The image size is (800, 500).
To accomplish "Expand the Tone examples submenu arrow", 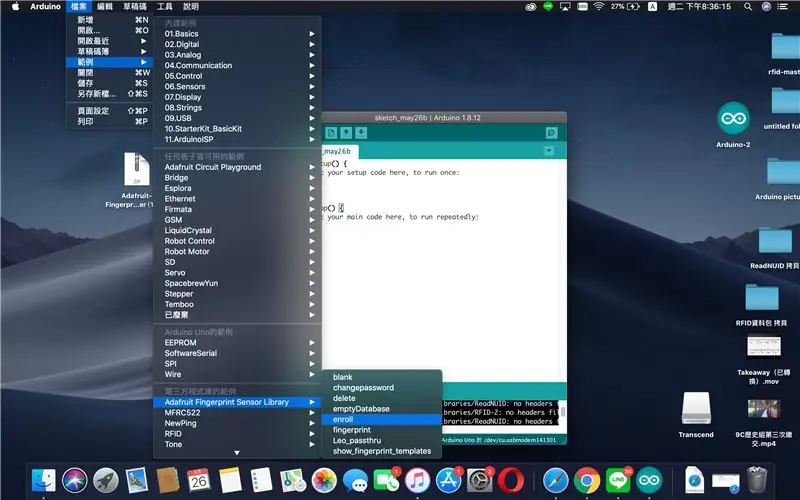I will pyautogui.click(x=312, y=444).
